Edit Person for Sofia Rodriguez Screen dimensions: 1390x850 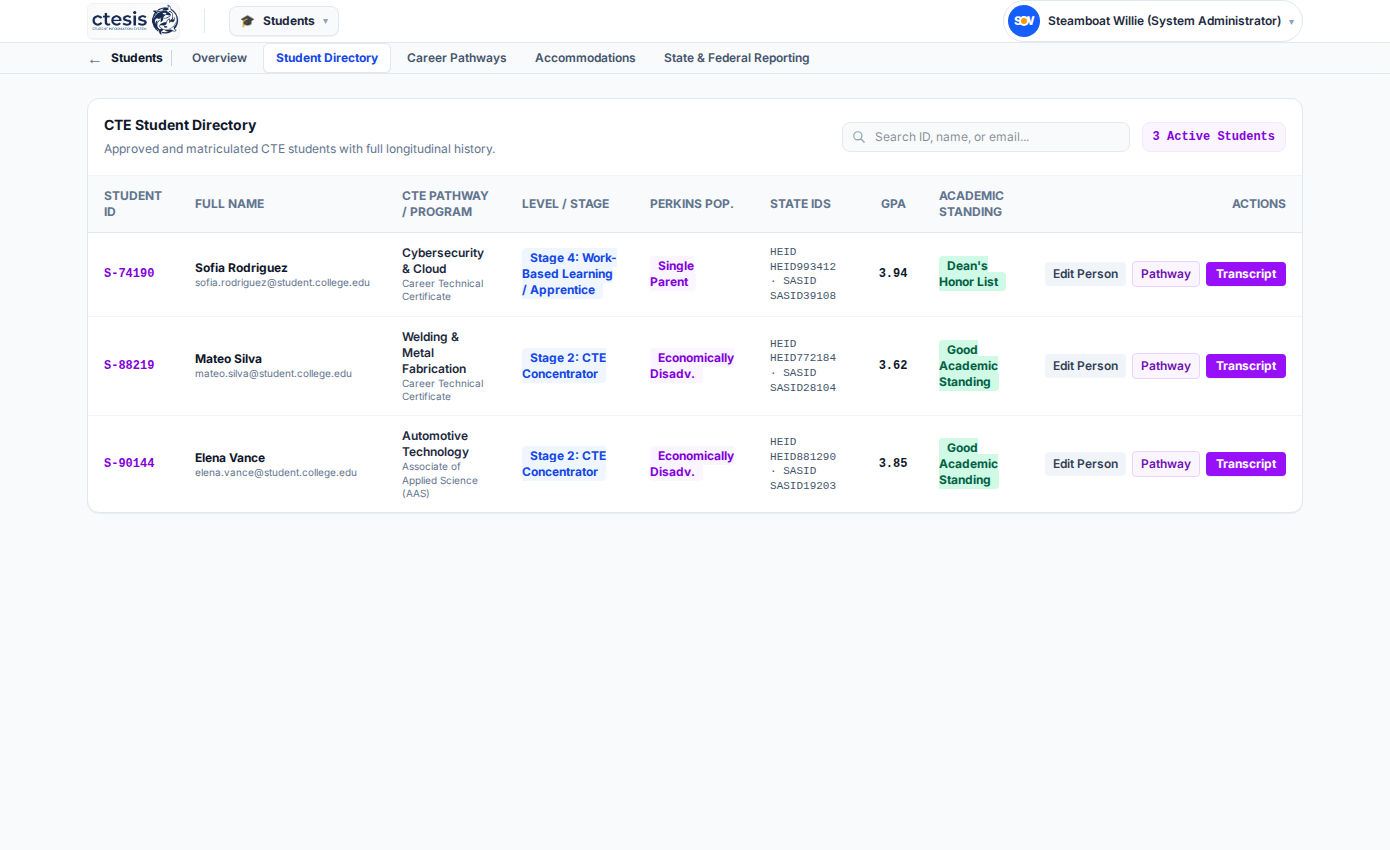click(1085, 274)
